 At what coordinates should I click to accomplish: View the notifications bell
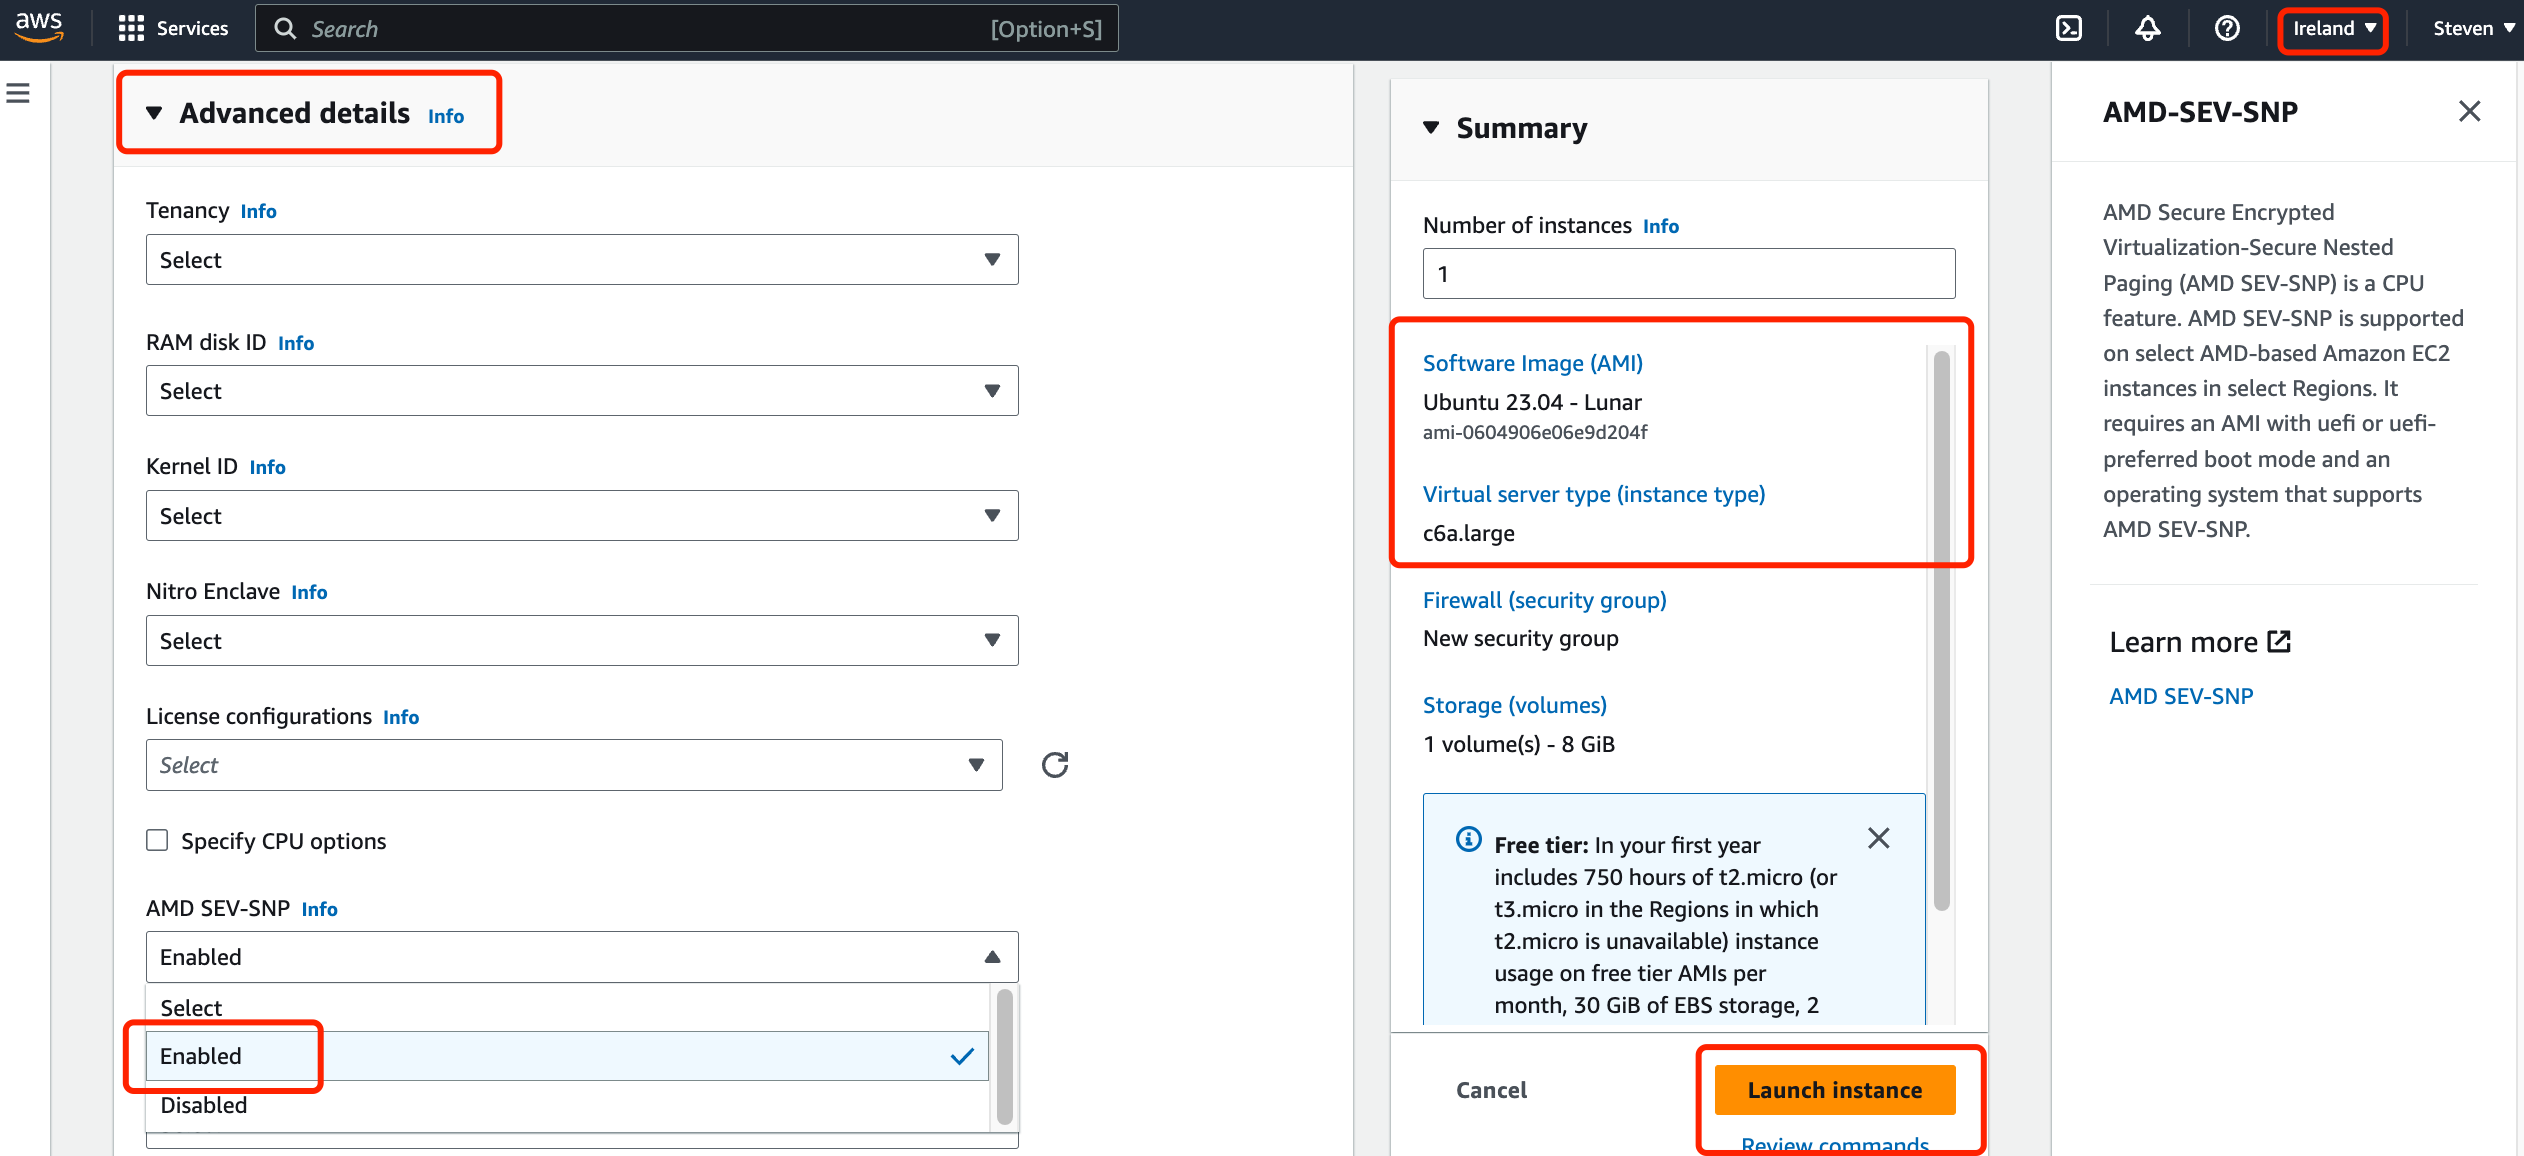tap(2147, 28)
